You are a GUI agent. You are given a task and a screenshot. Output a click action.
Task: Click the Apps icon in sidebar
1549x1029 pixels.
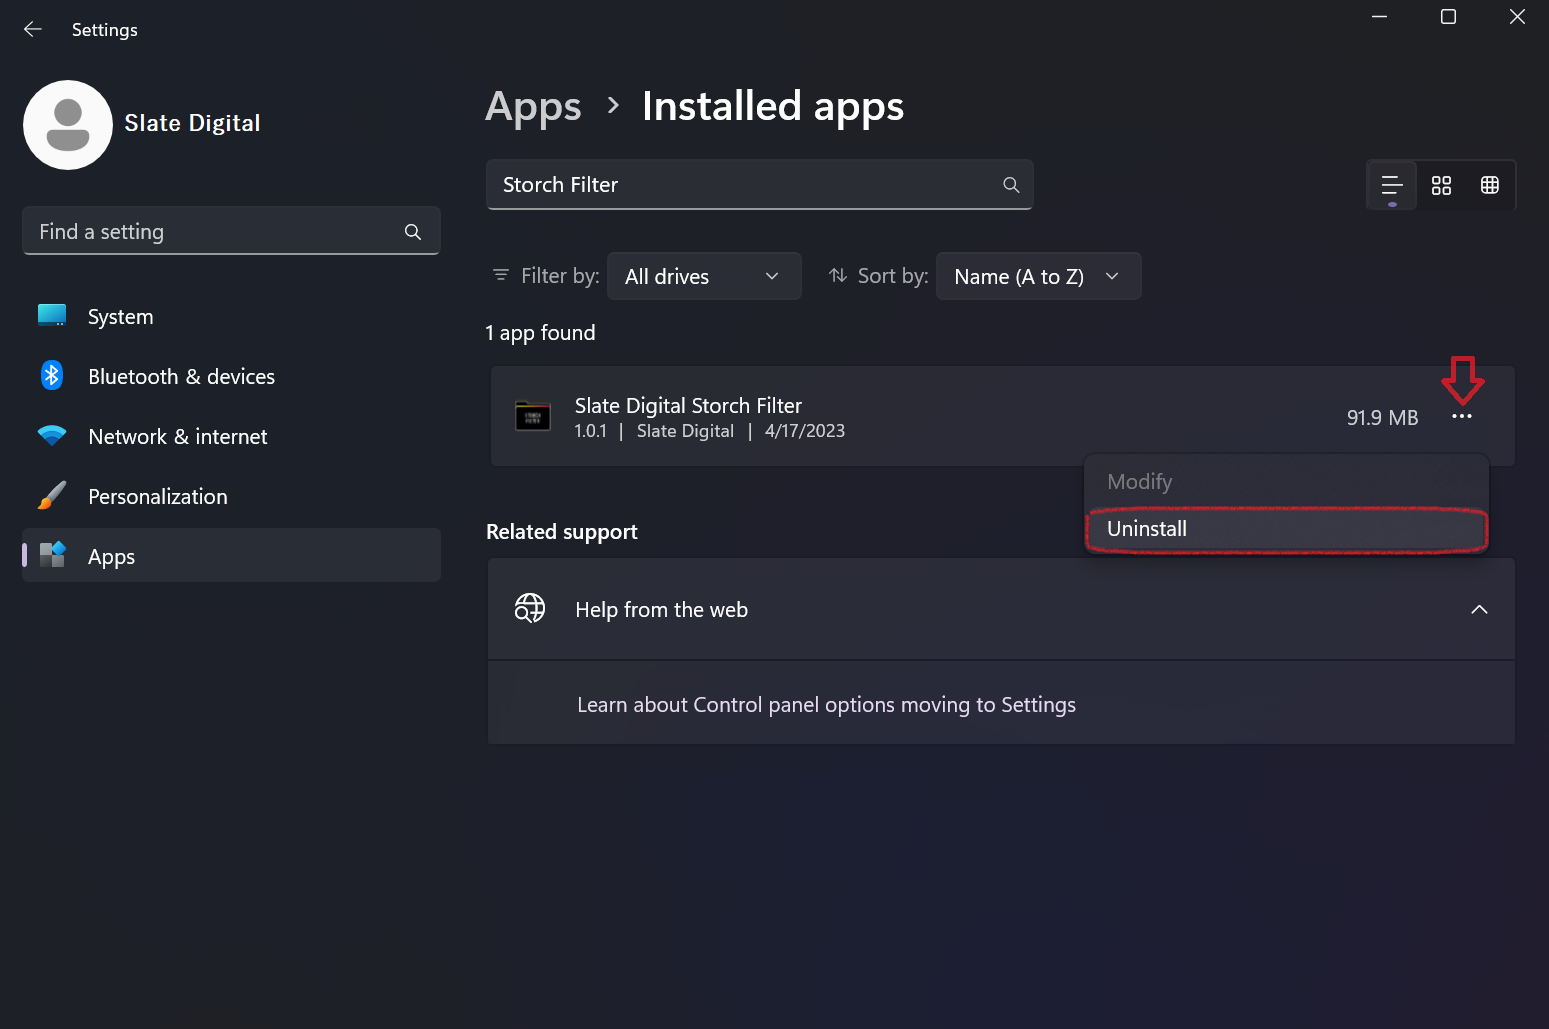point(52,554)
